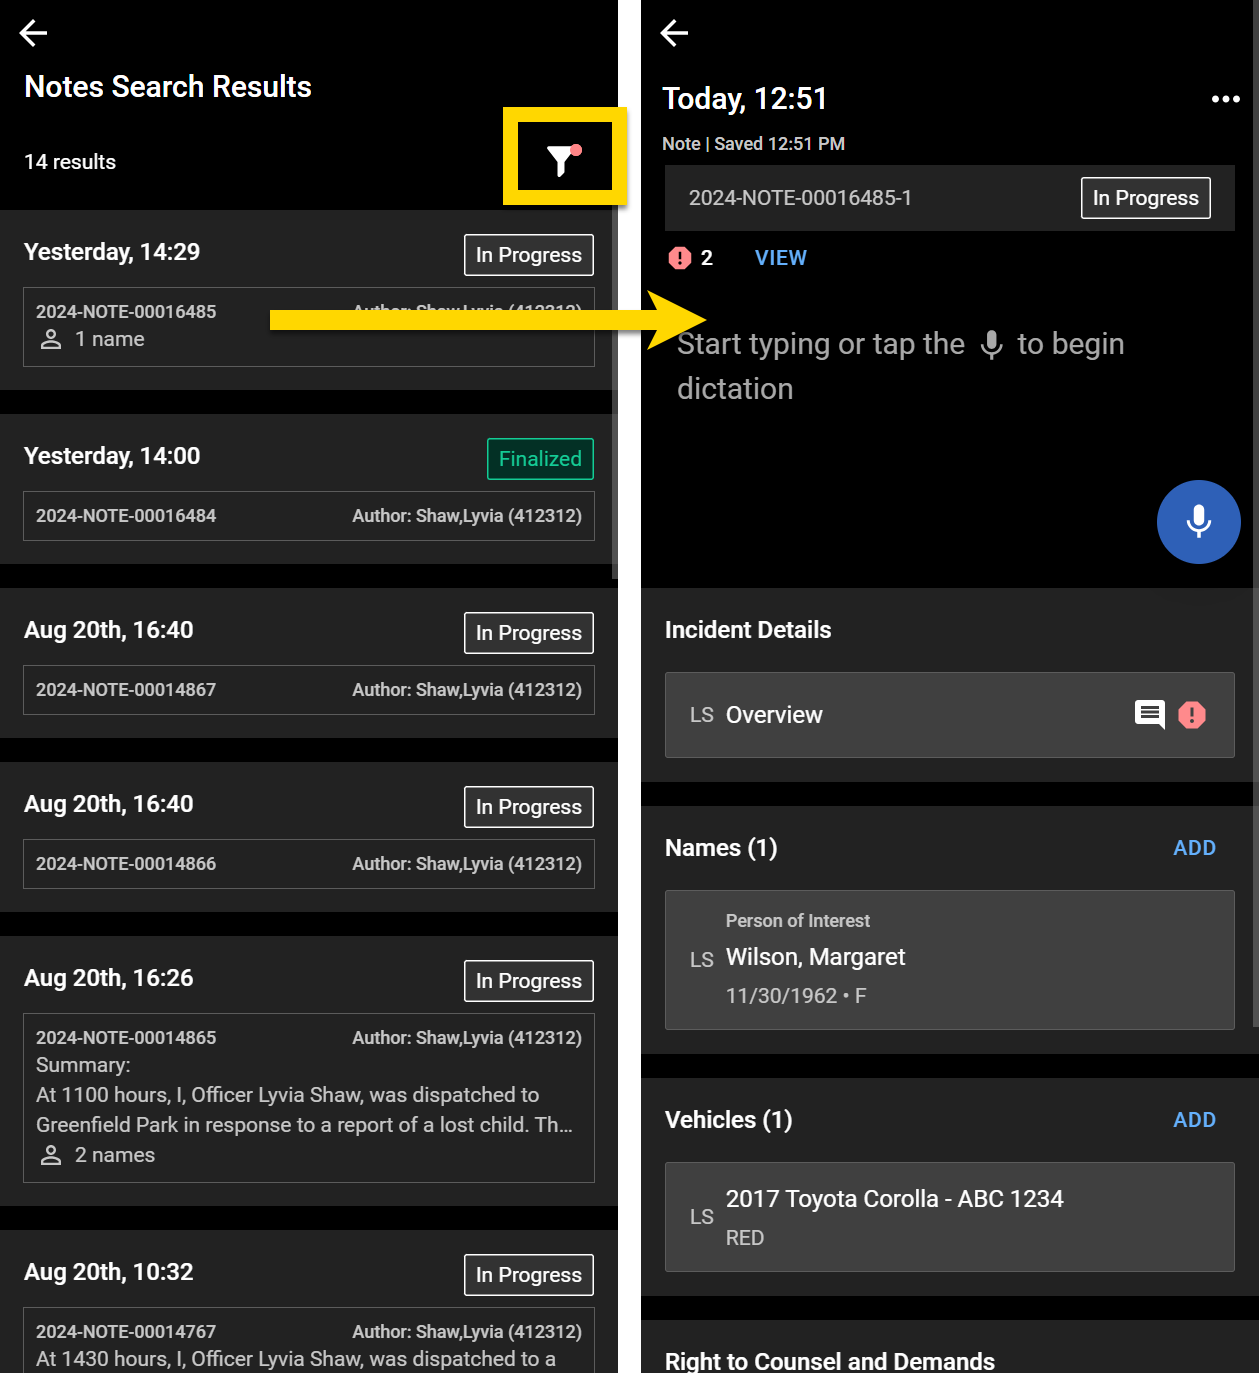Open the 2017 Toyota Corolla vehicle card
Screen dimensions: 1259x1373
[948, 1216]
